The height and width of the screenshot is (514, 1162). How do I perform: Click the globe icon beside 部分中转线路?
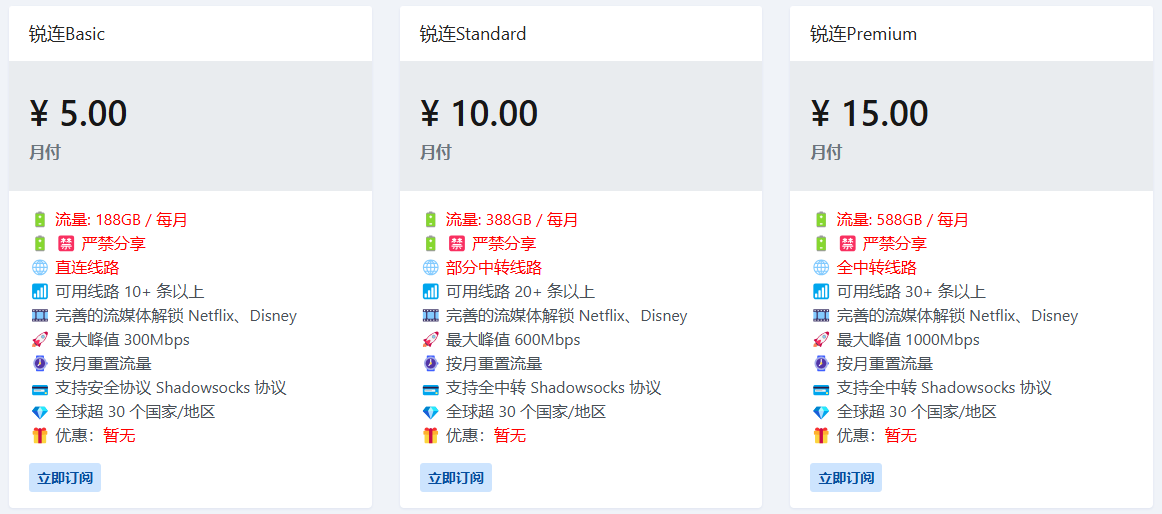coord(431,267)
